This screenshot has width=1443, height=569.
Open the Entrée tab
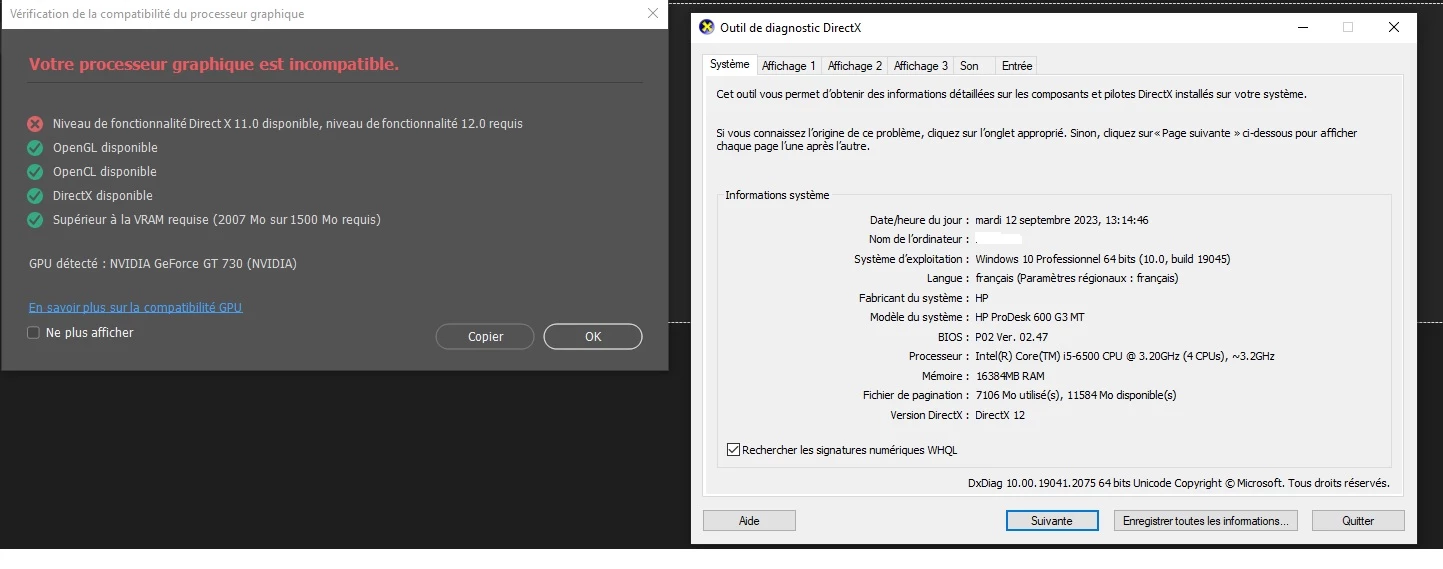pyautogui.click(x=1017, y=66)
